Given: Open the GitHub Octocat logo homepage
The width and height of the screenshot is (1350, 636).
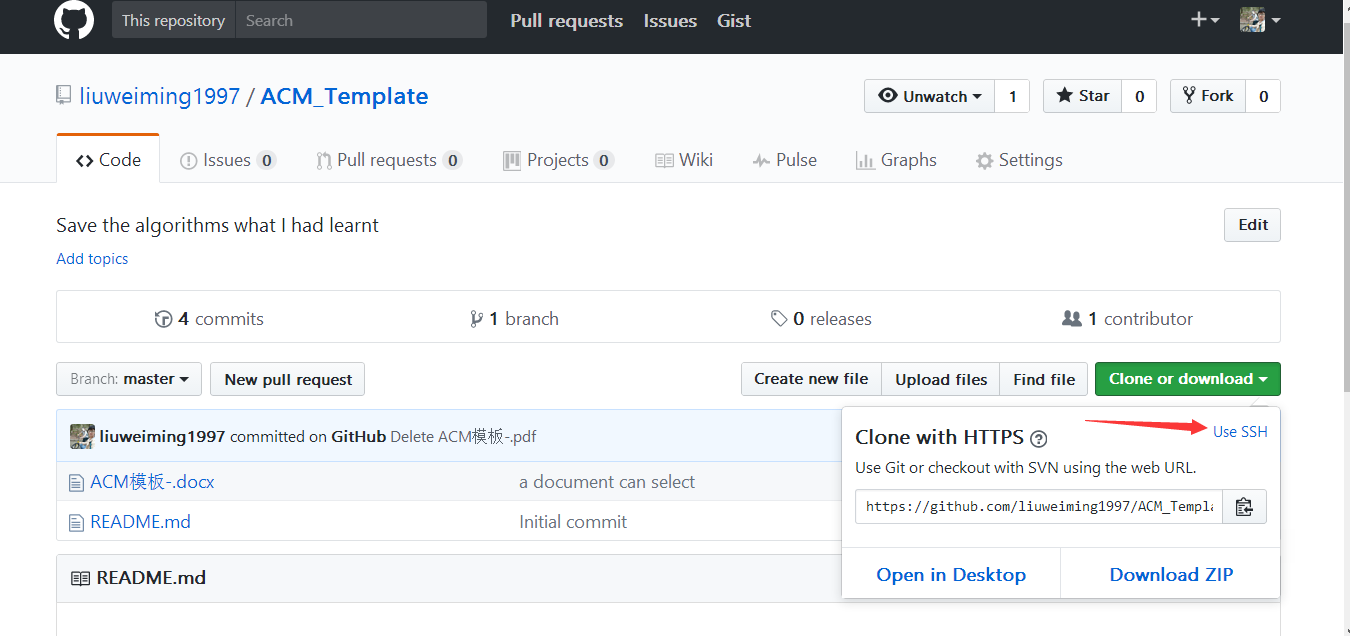Looking at the screenshot, I should (x=74, y=20).
